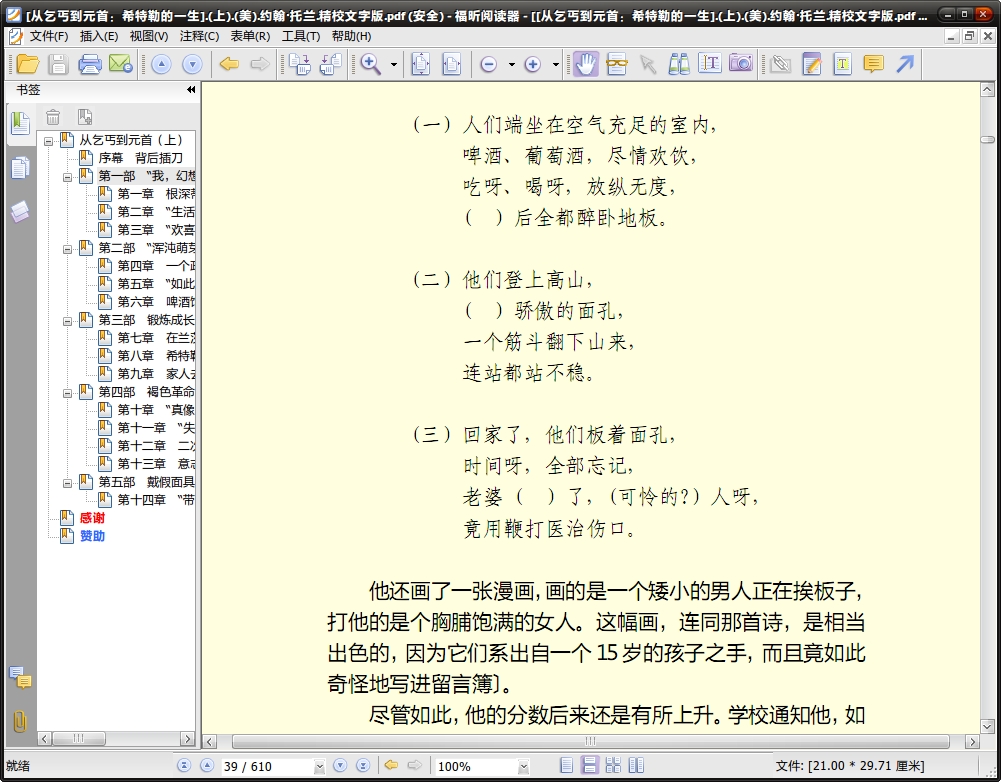
Task: Open the 插入(E) menu
Action: click(99, 36)
